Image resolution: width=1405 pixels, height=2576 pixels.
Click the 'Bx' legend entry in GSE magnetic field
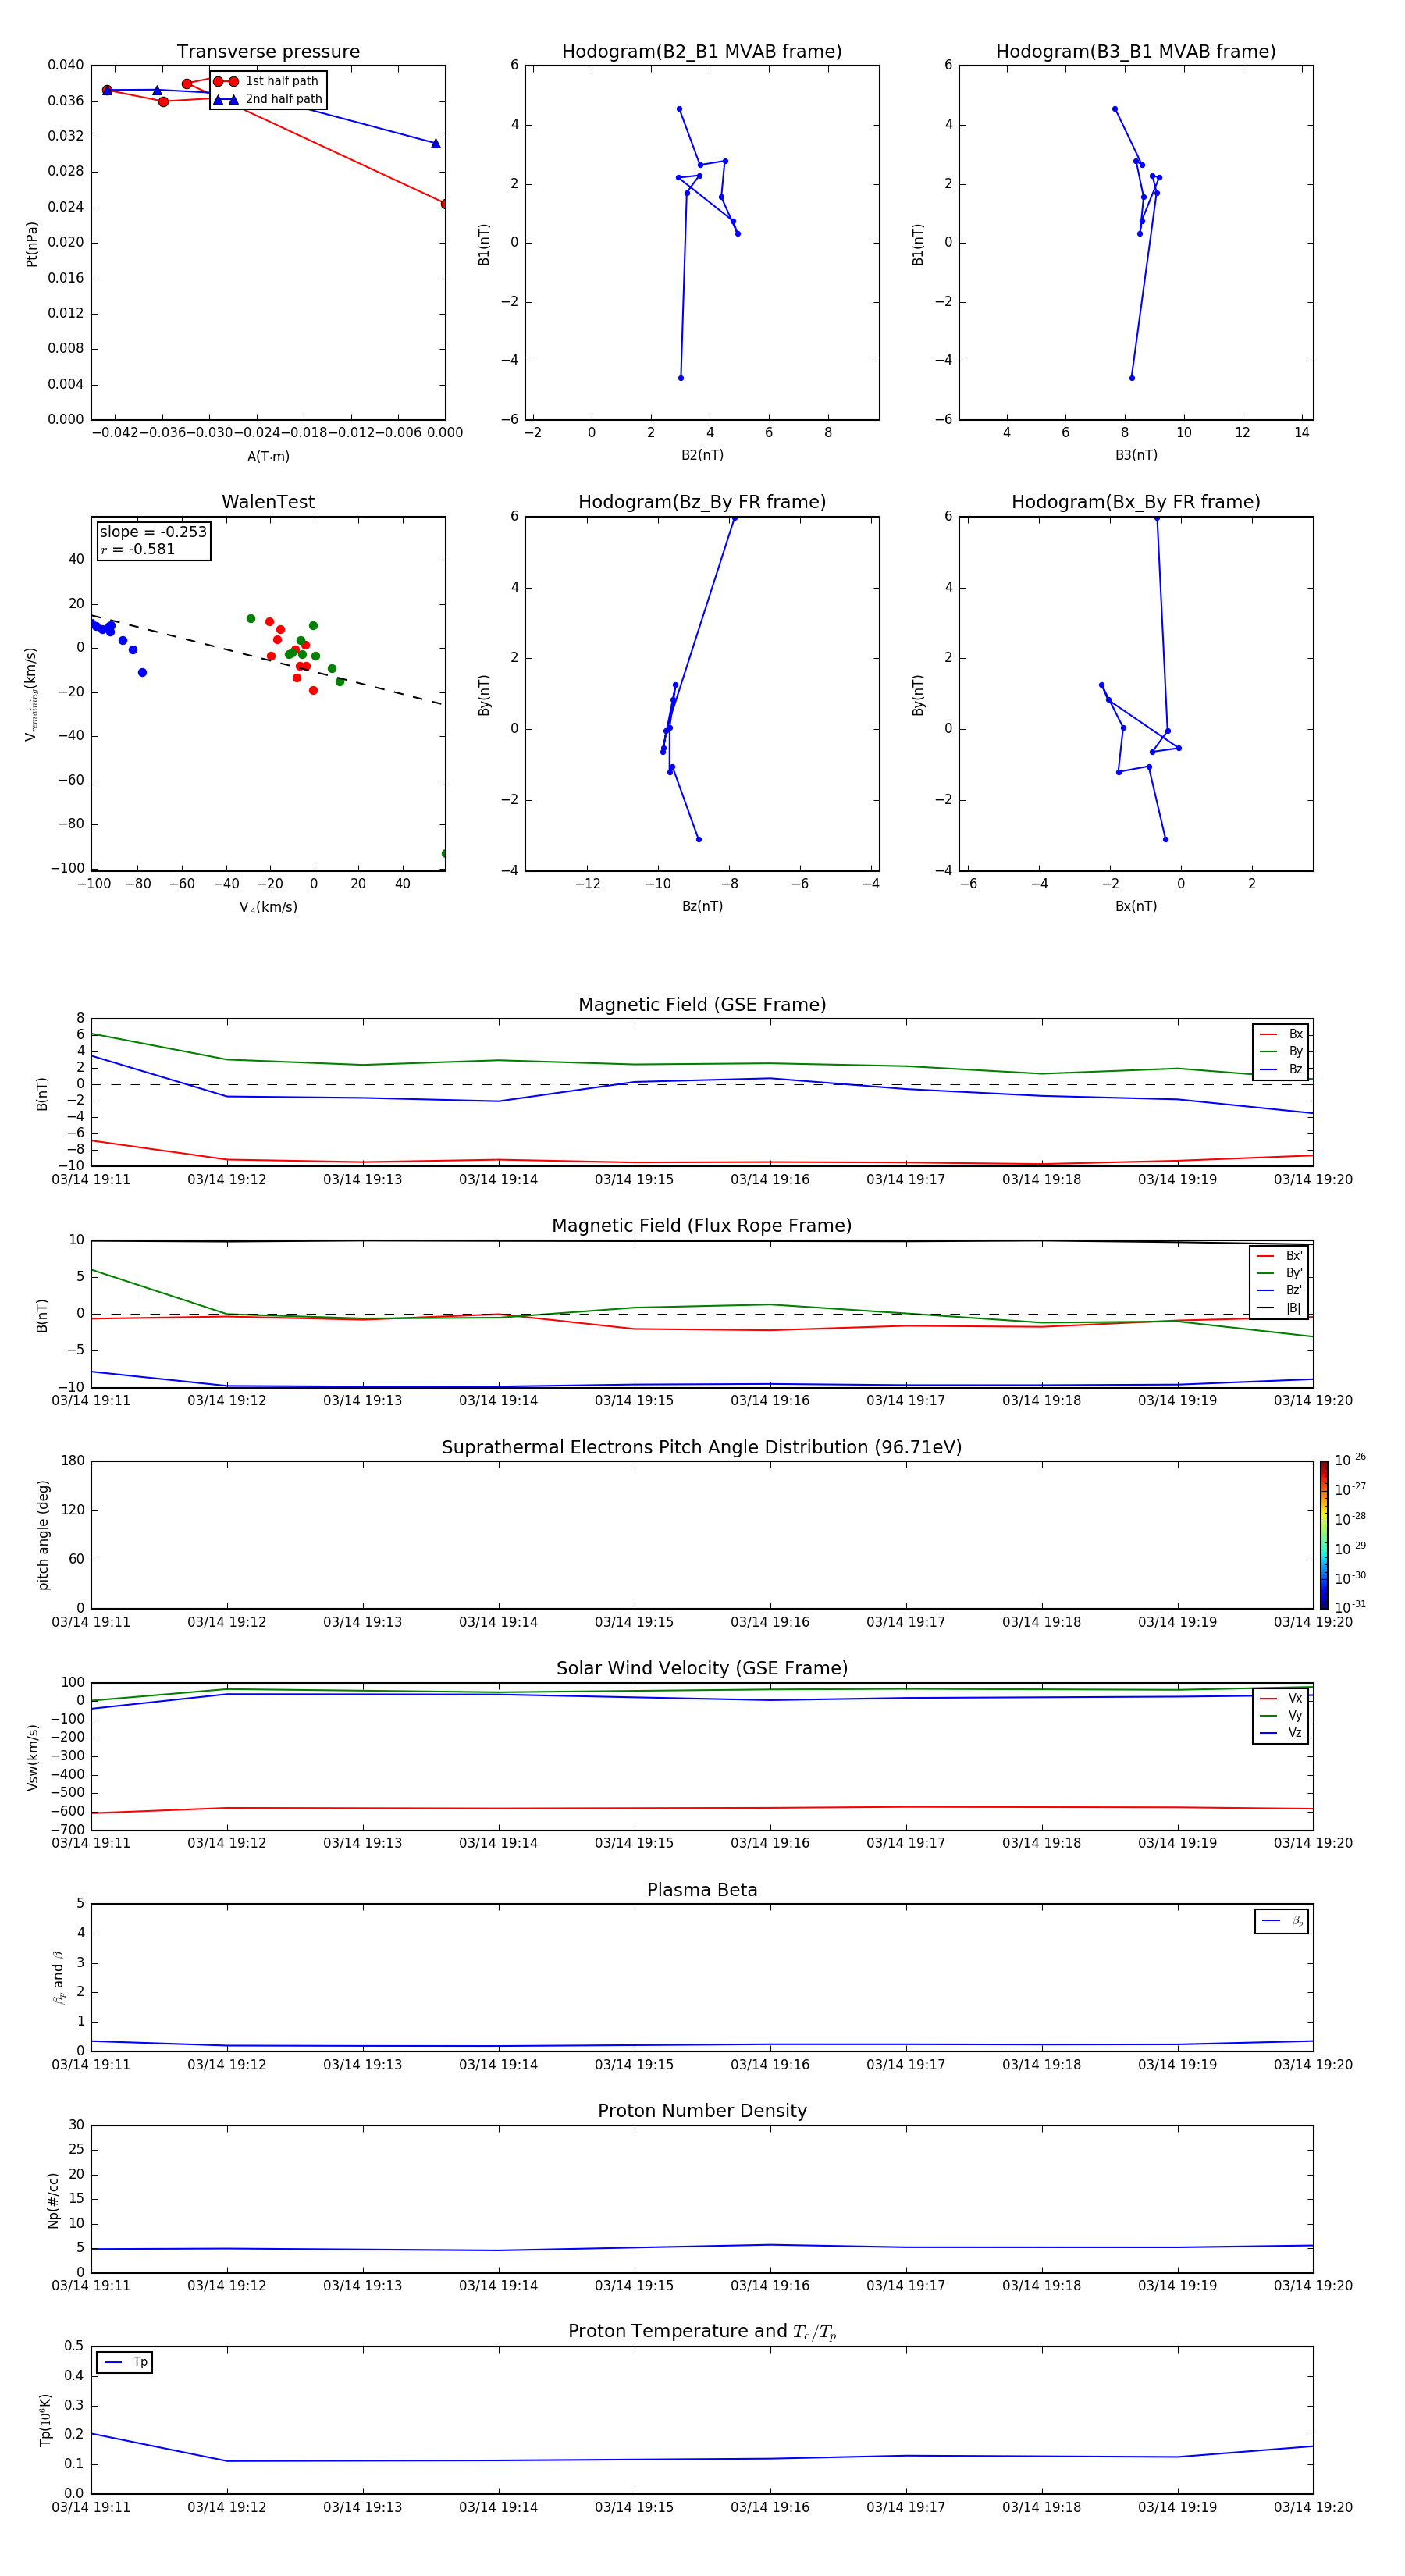click(x=1281, y=1034)
